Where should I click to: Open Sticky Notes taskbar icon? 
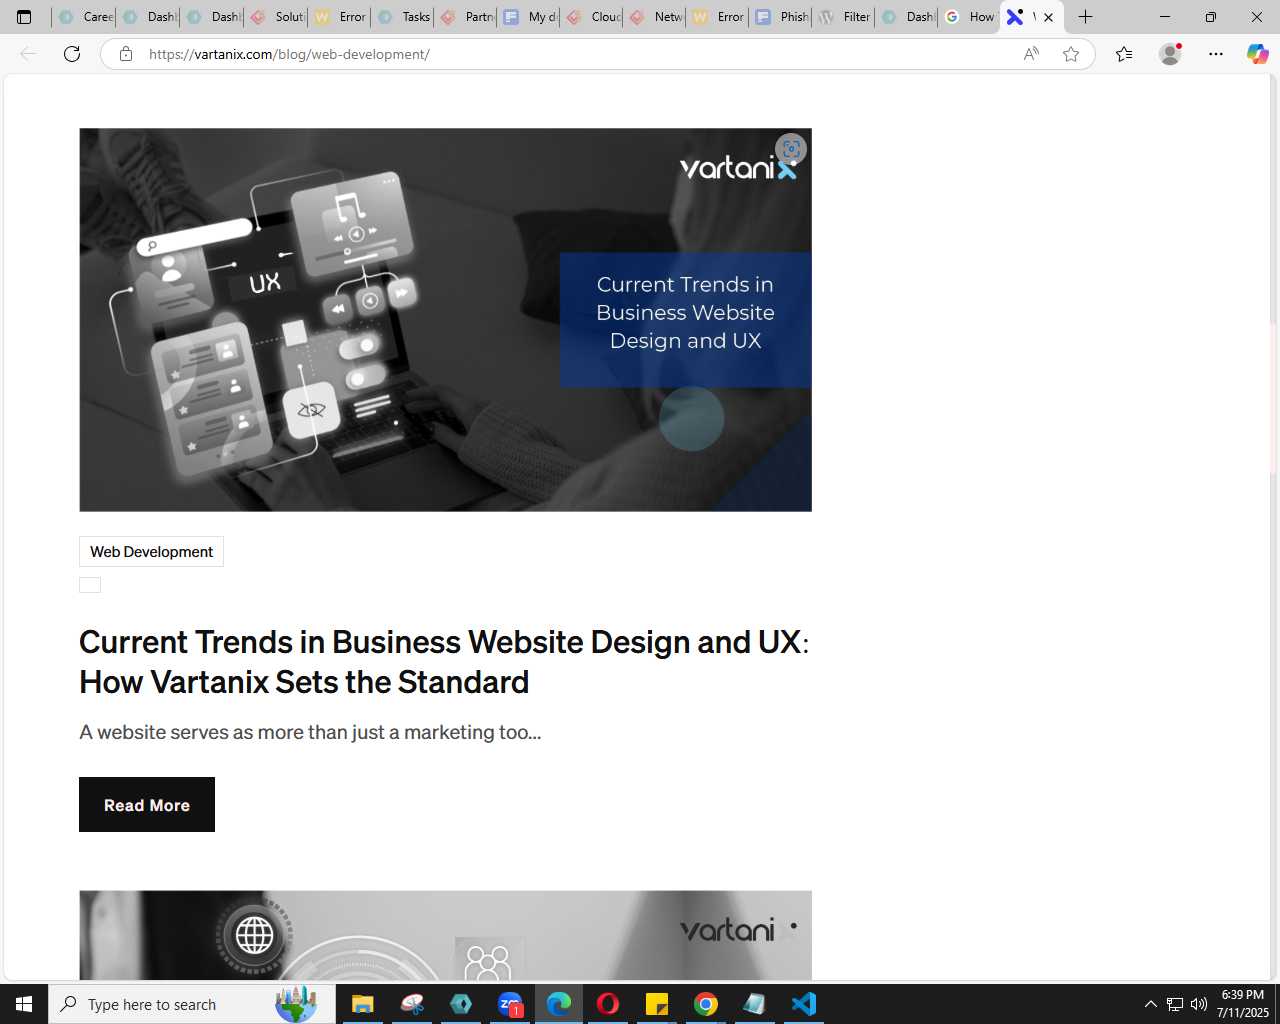657,1004
